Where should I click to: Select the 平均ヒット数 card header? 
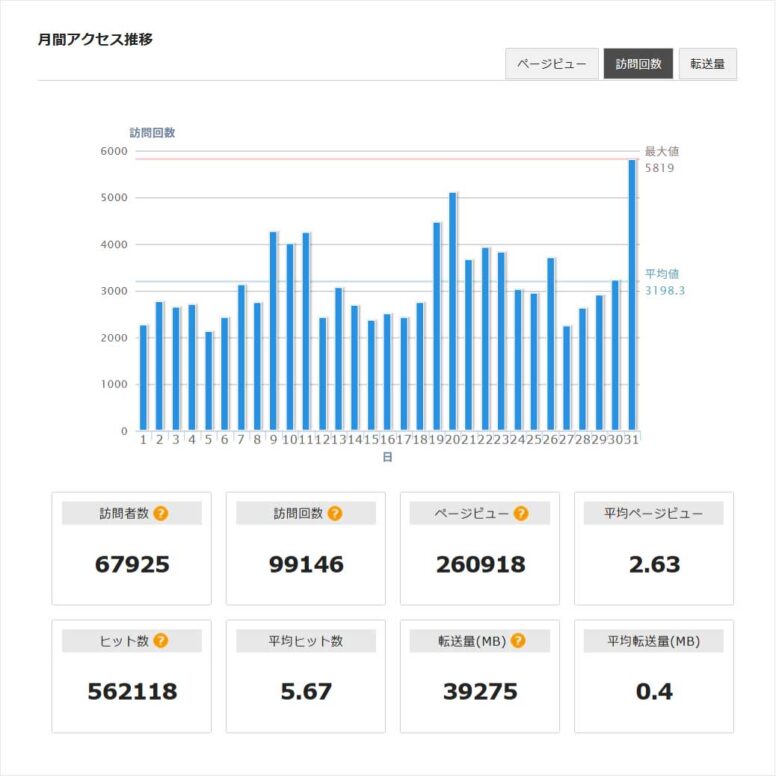(306, 641)
